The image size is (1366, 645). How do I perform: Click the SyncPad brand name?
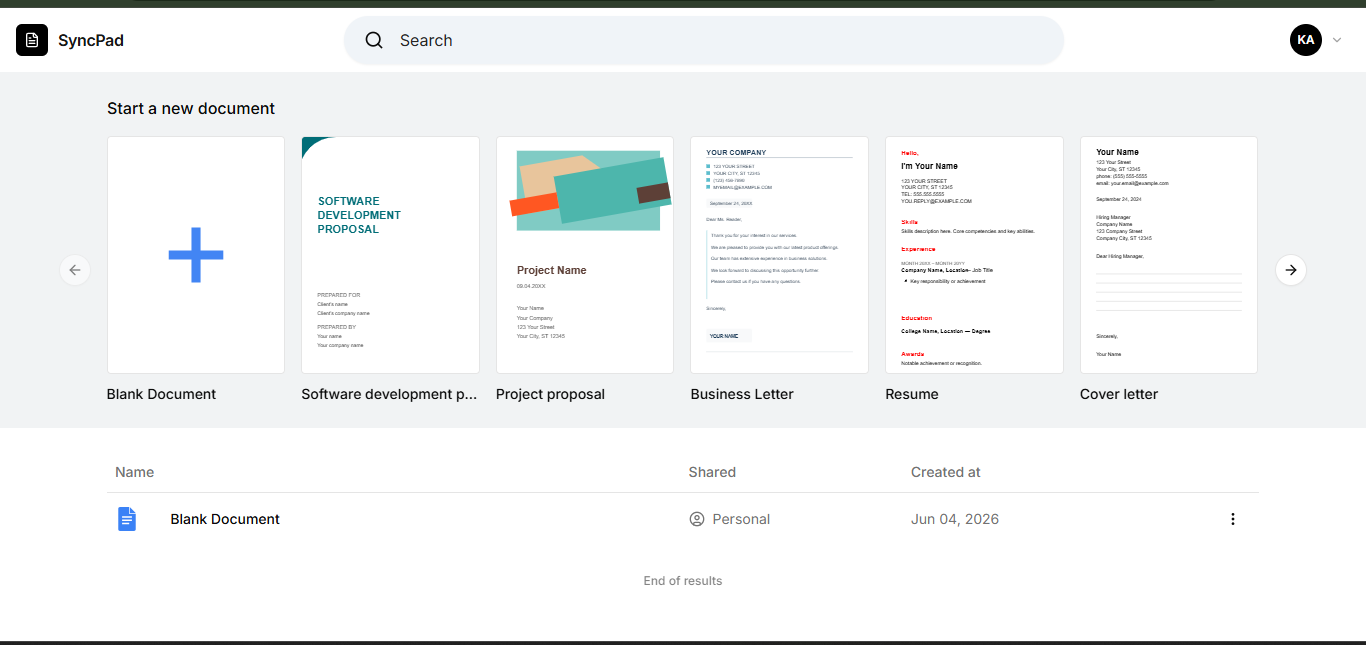91,40
